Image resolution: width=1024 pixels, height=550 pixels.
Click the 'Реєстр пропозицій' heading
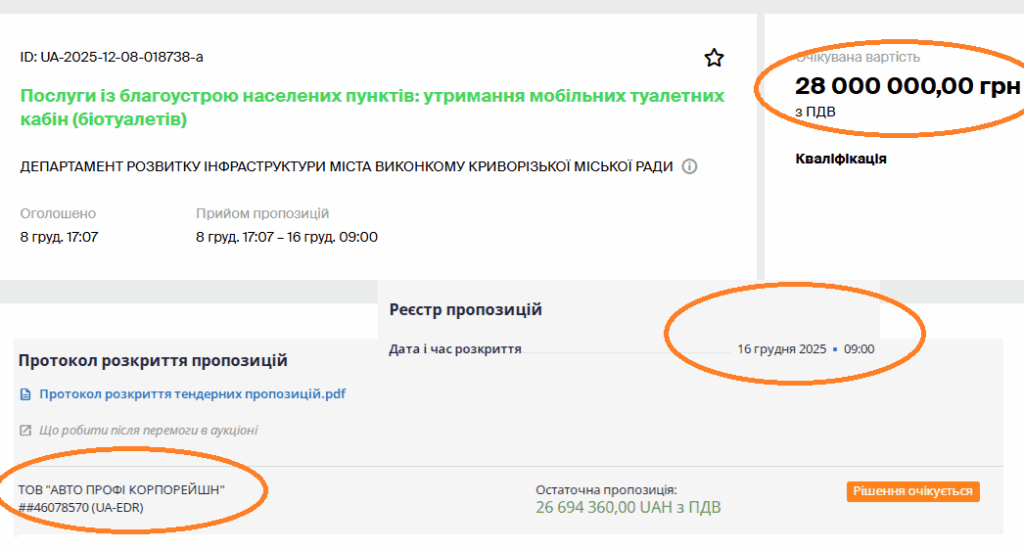point(465,310)
